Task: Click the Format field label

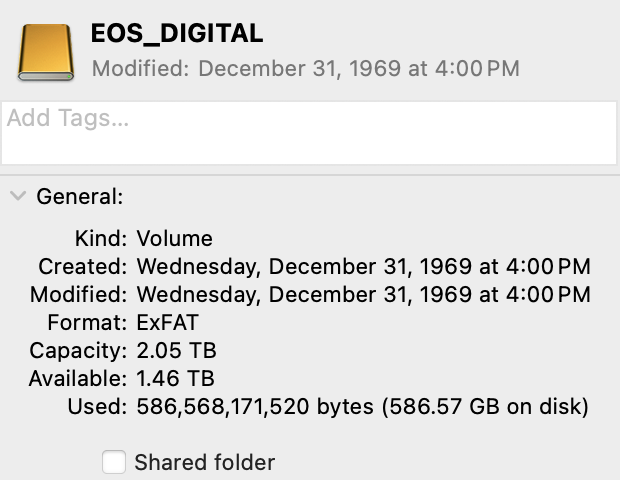Action: pos(87,323)
